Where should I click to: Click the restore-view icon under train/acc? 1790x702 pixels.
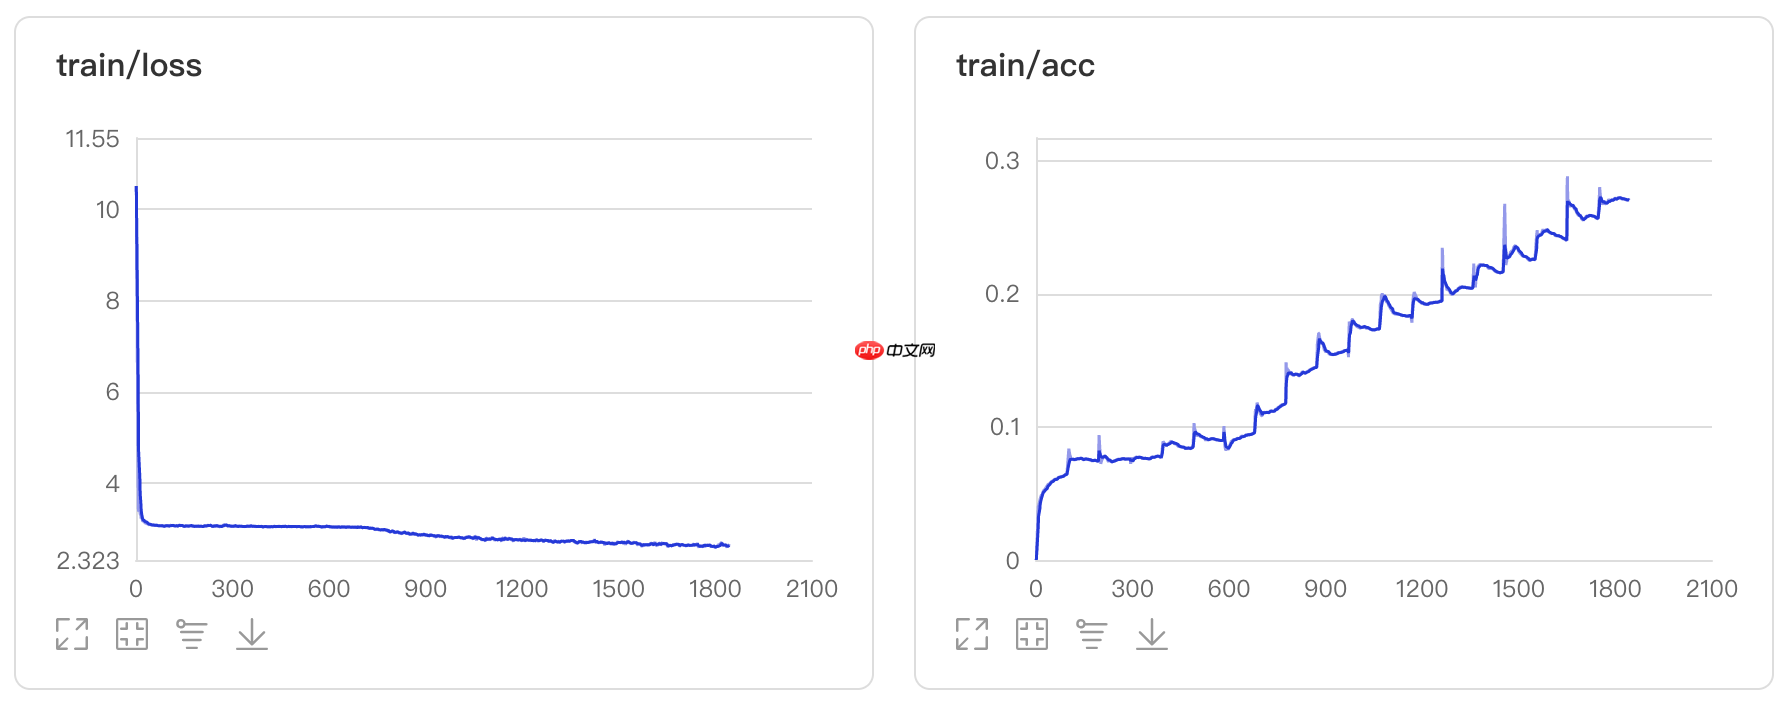pyautogui.click(x=1032, y=634)
